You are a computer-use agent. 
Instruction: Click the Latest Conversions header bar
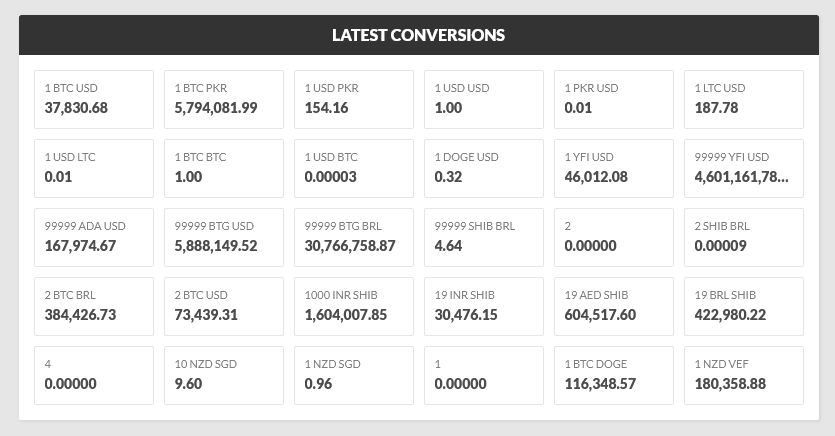(419, 35)
